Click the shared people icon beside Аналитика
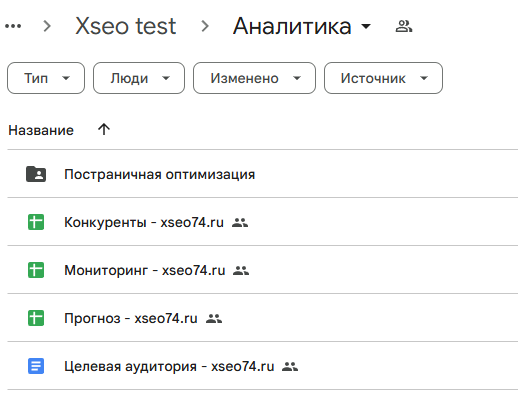The height and width of the screenshot is (411, 518). [404, 26]
